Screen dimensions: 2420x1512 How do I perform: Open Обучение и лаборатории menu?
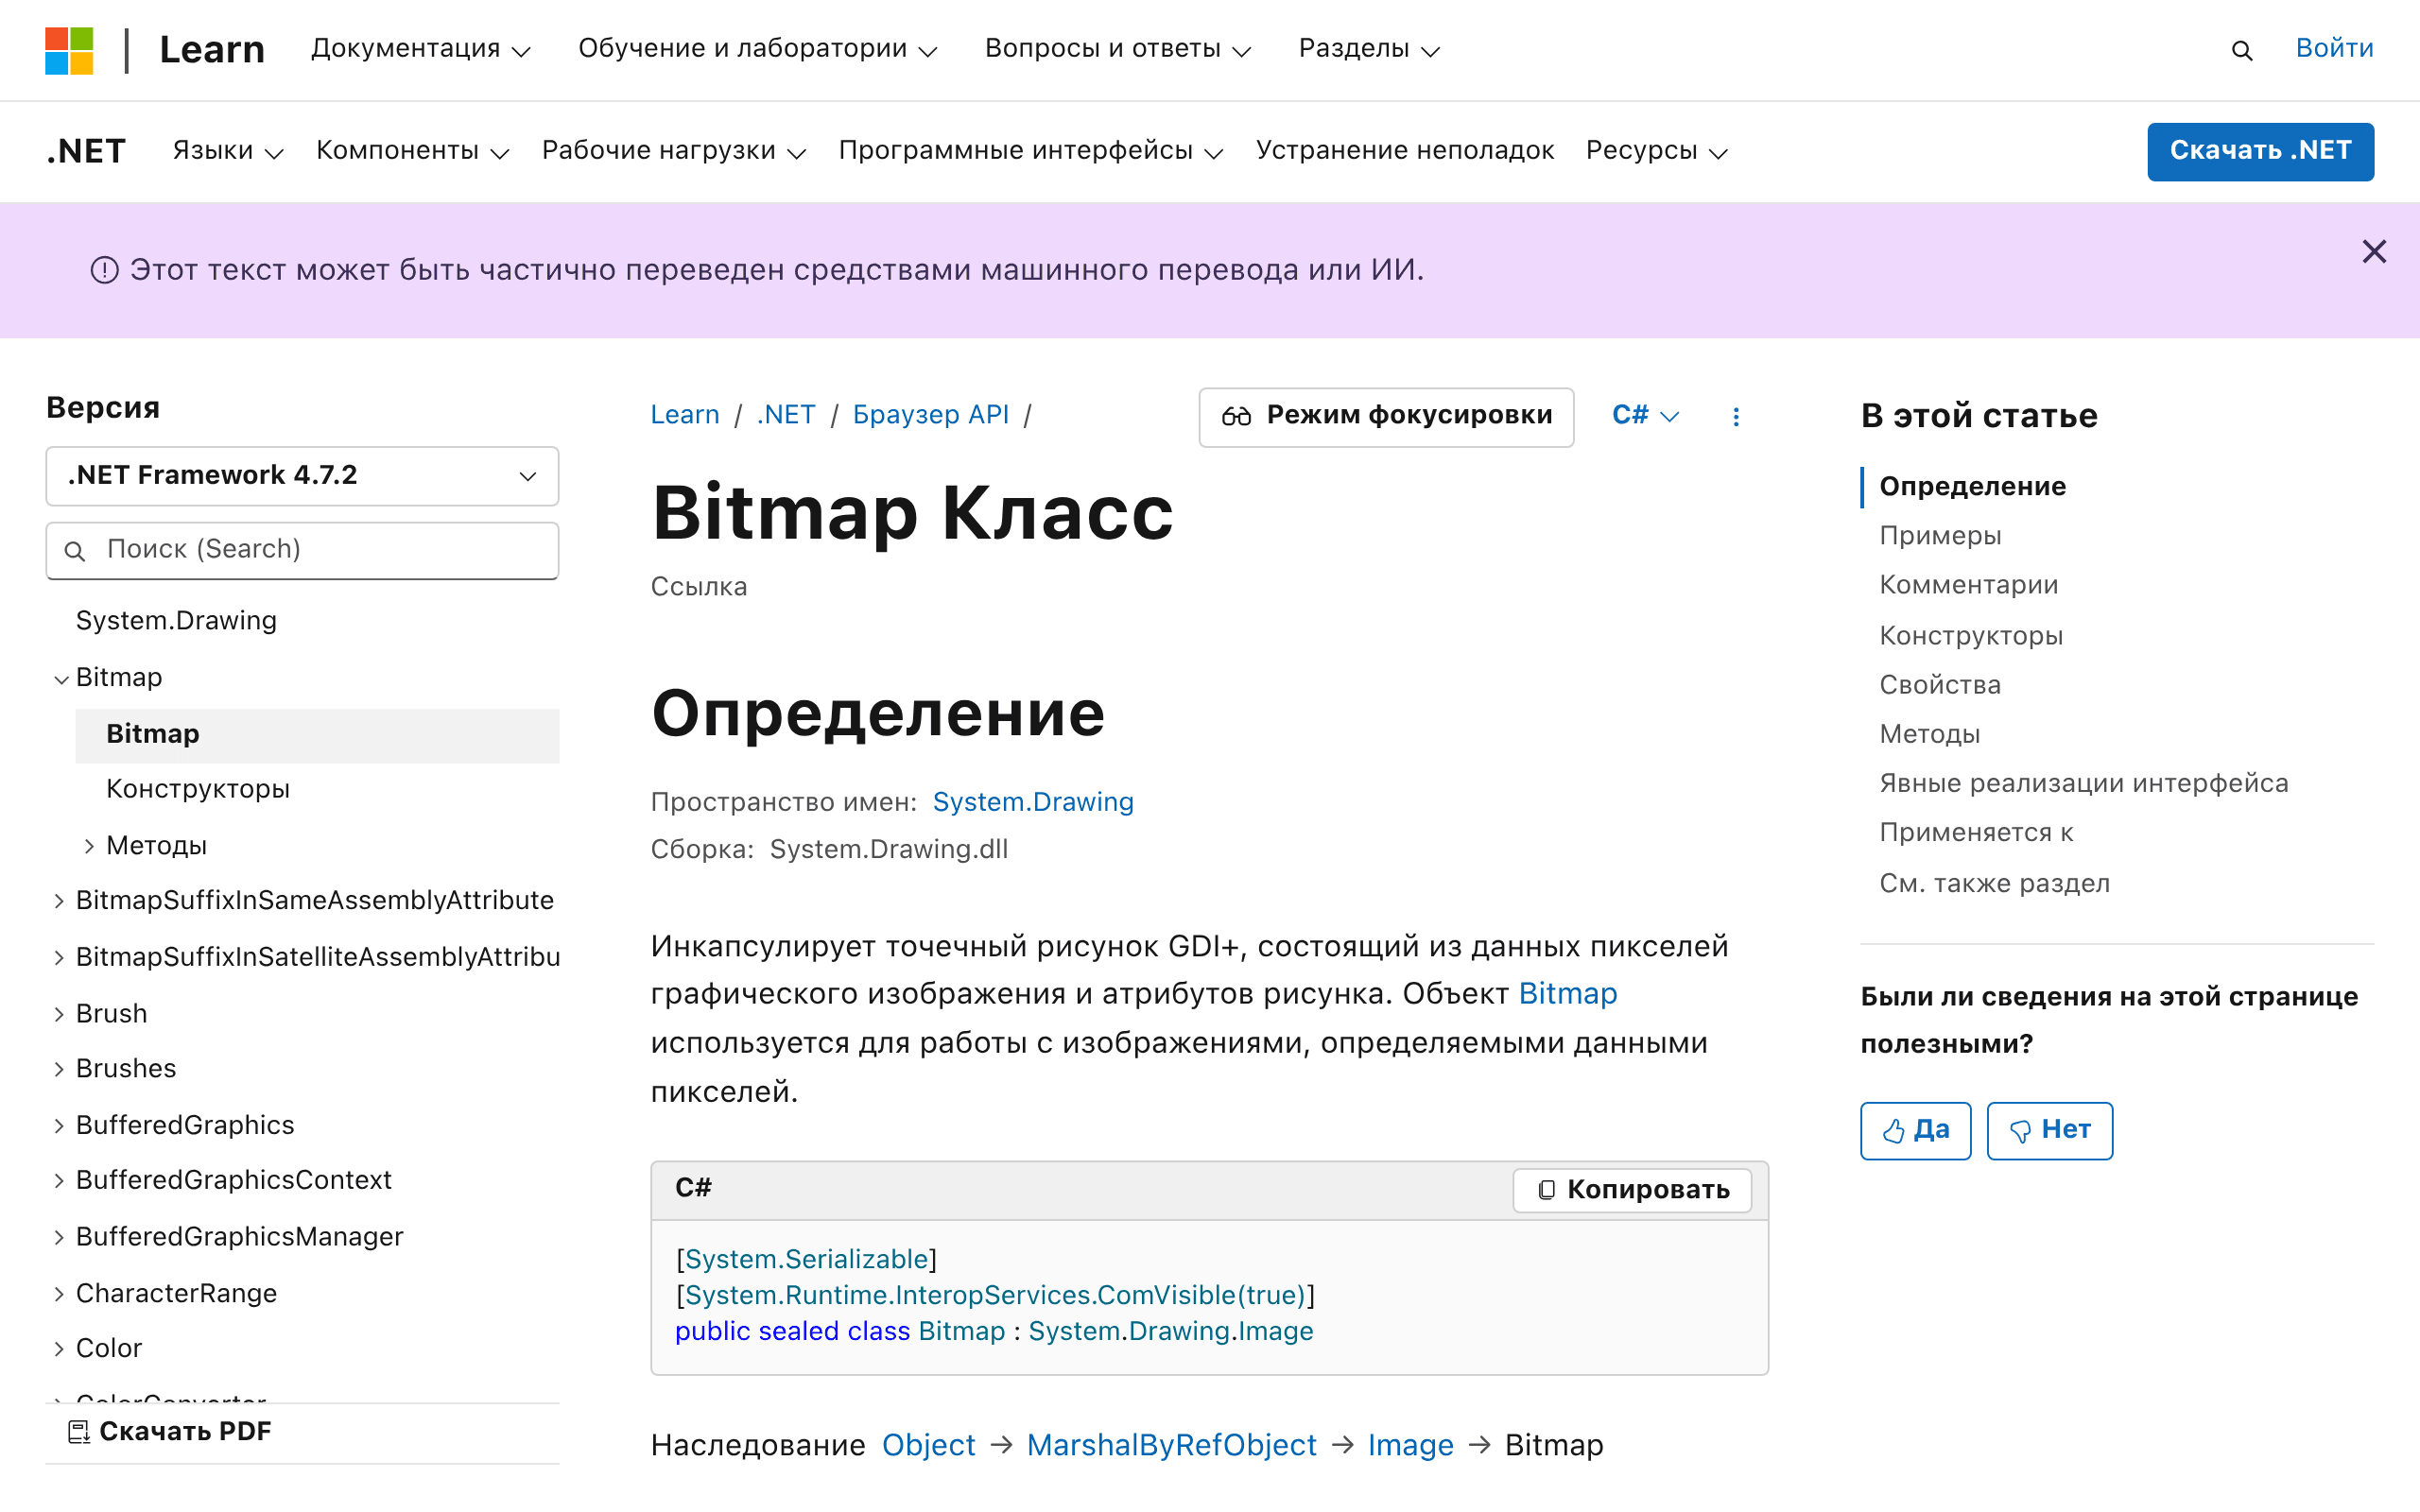point(757,49)
